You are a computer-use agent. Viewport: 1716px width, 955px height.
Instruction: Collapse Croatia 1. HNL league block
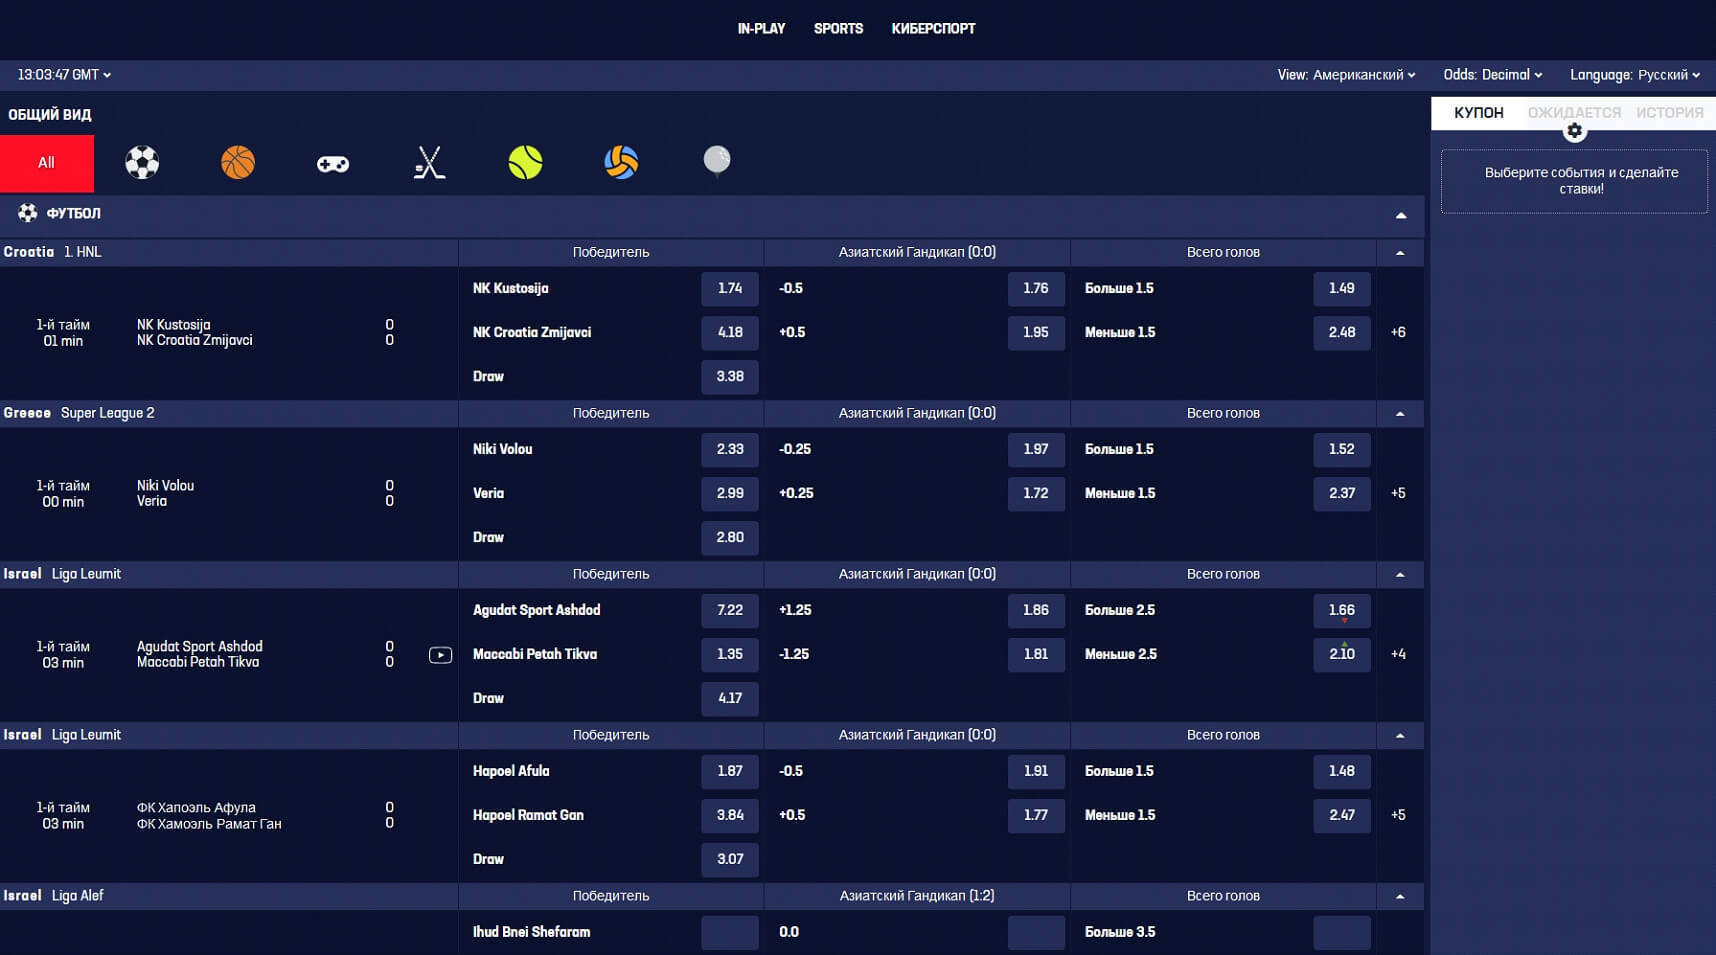pyautogui.click(x=1400, y=253)
